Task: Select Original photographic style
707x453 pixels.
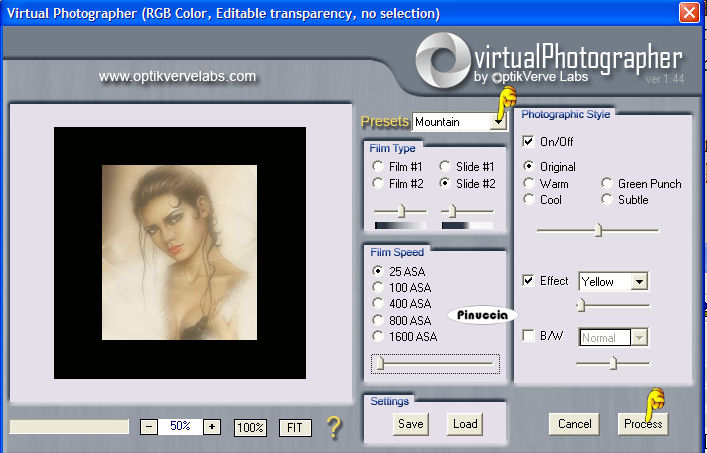Action: (x=528, y=166)
